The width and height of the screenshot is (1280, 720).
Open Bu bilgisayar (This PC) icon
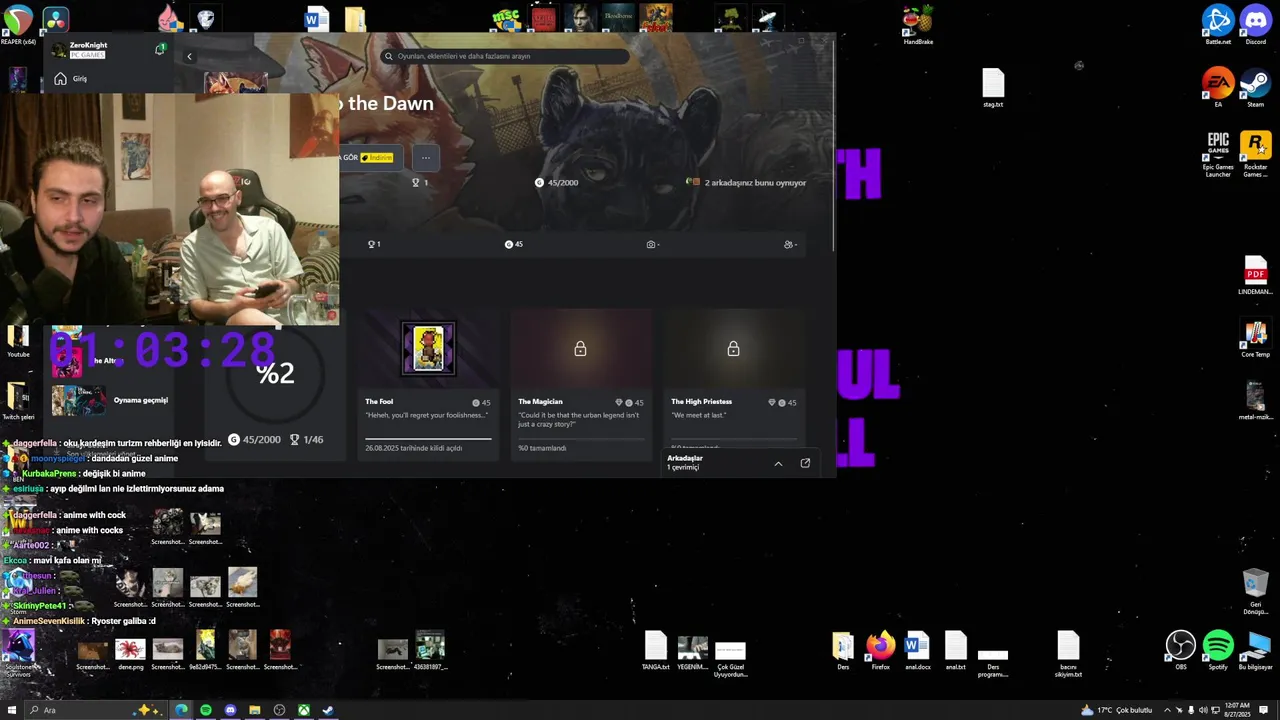pos(1256,650)
